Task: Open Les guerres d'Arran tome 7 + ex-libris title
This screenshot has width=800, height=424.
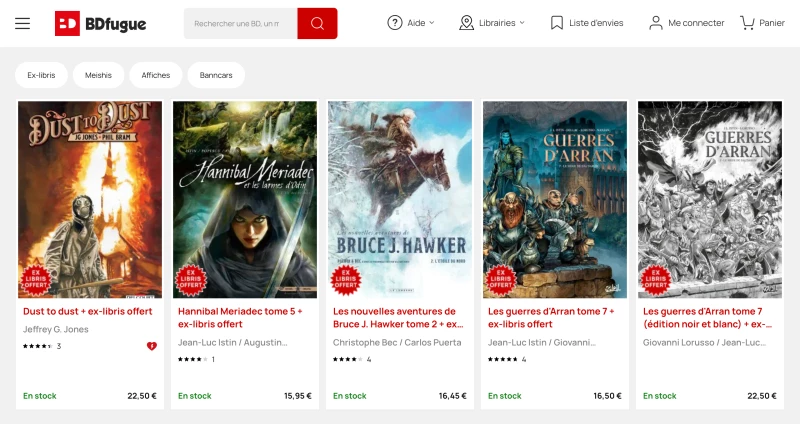Action: [x=551, y=317]
